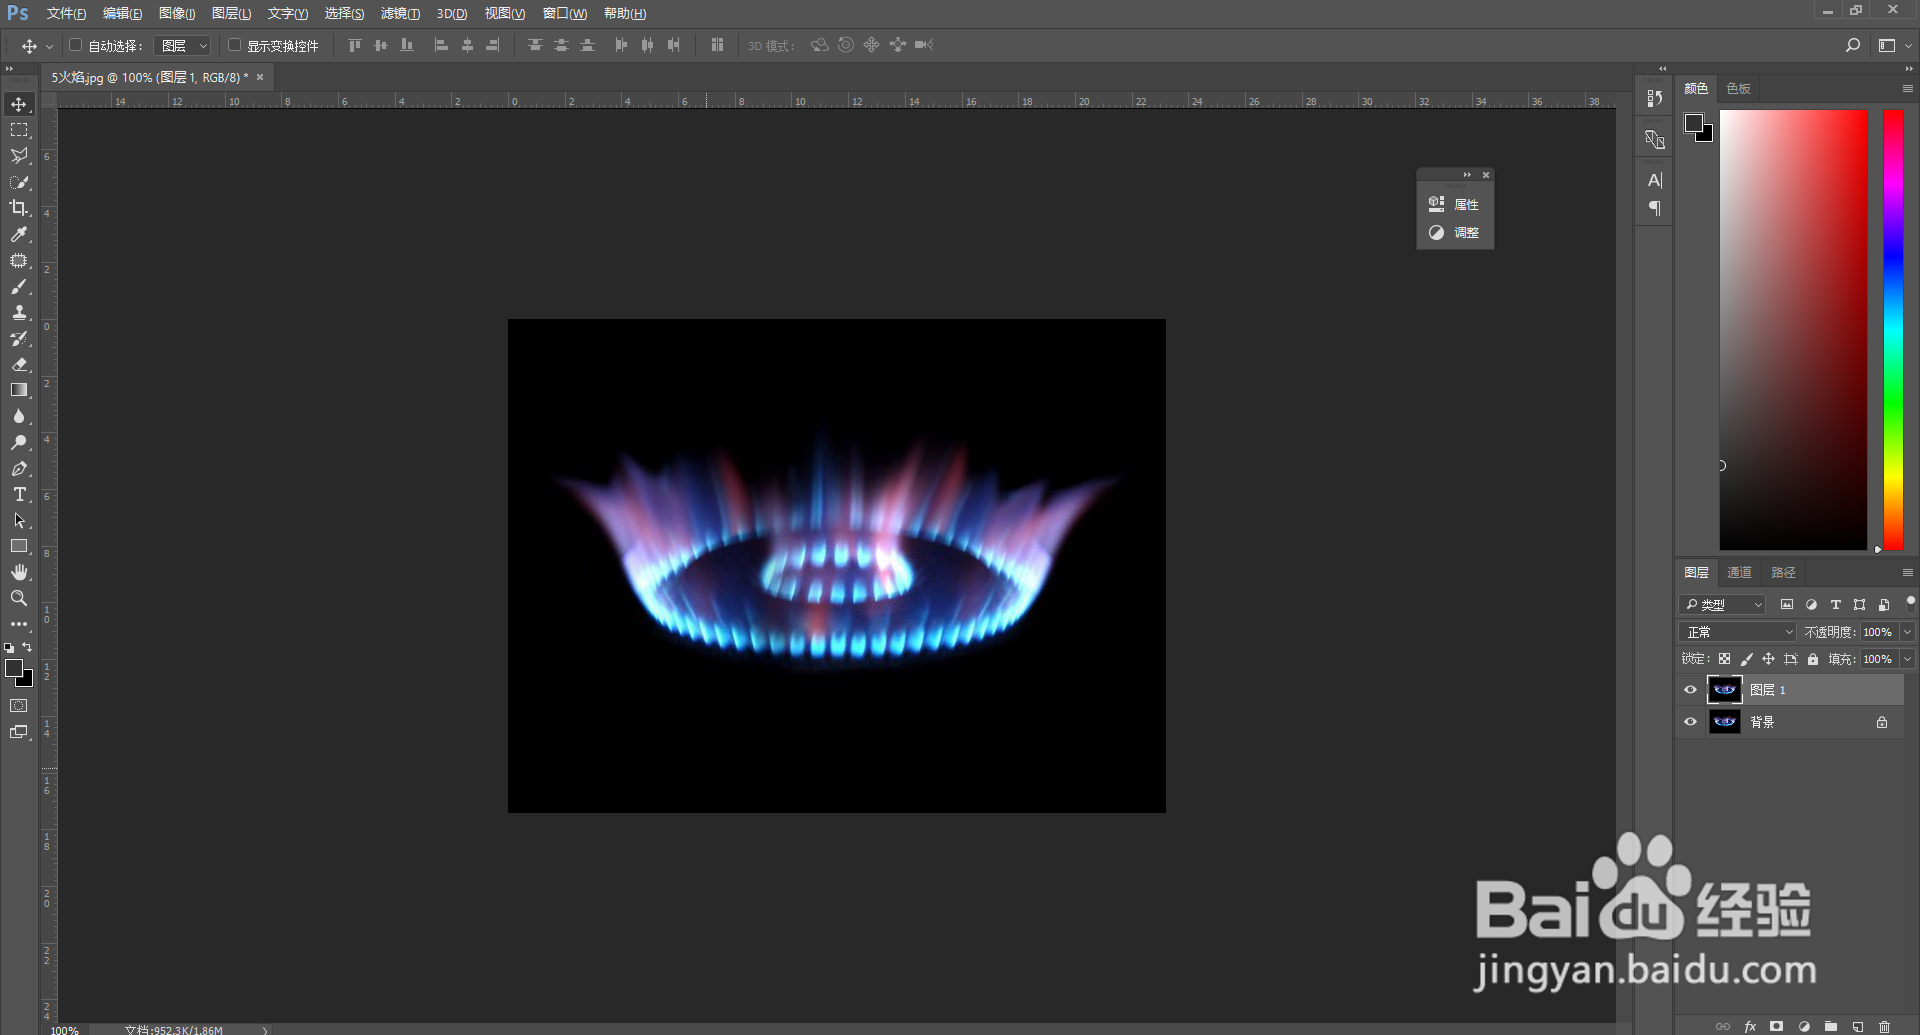The width and height of the screenshot is (1920, 1035).
Task: Pick the Eyedropper tool
Action: (18, 234)
